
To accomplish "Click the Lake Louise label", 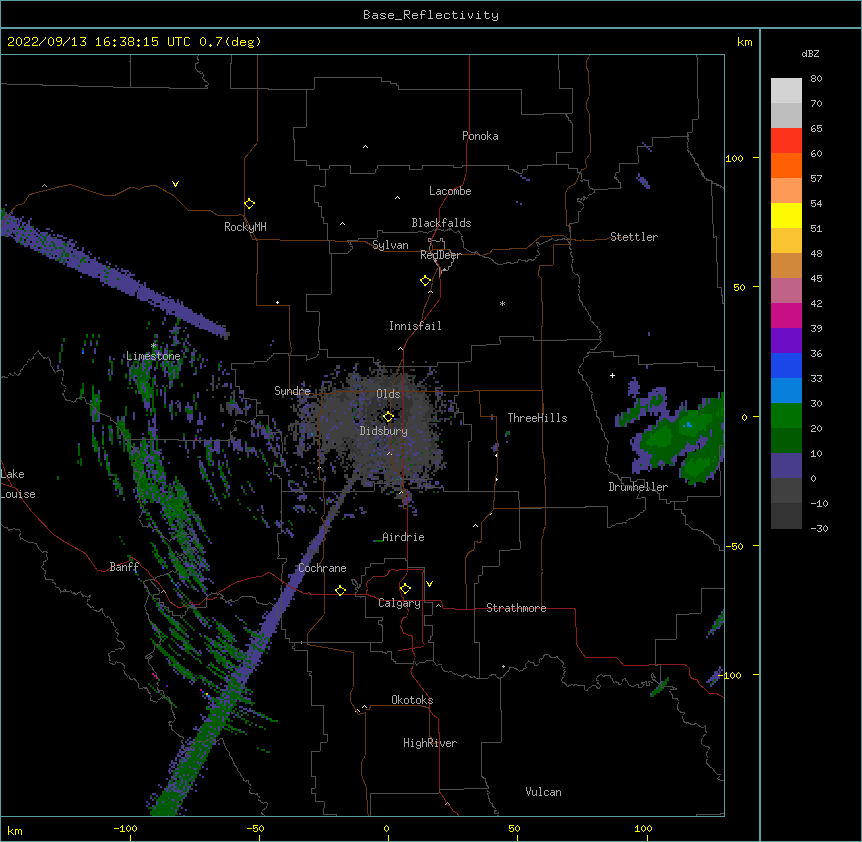I will (17, 484).
